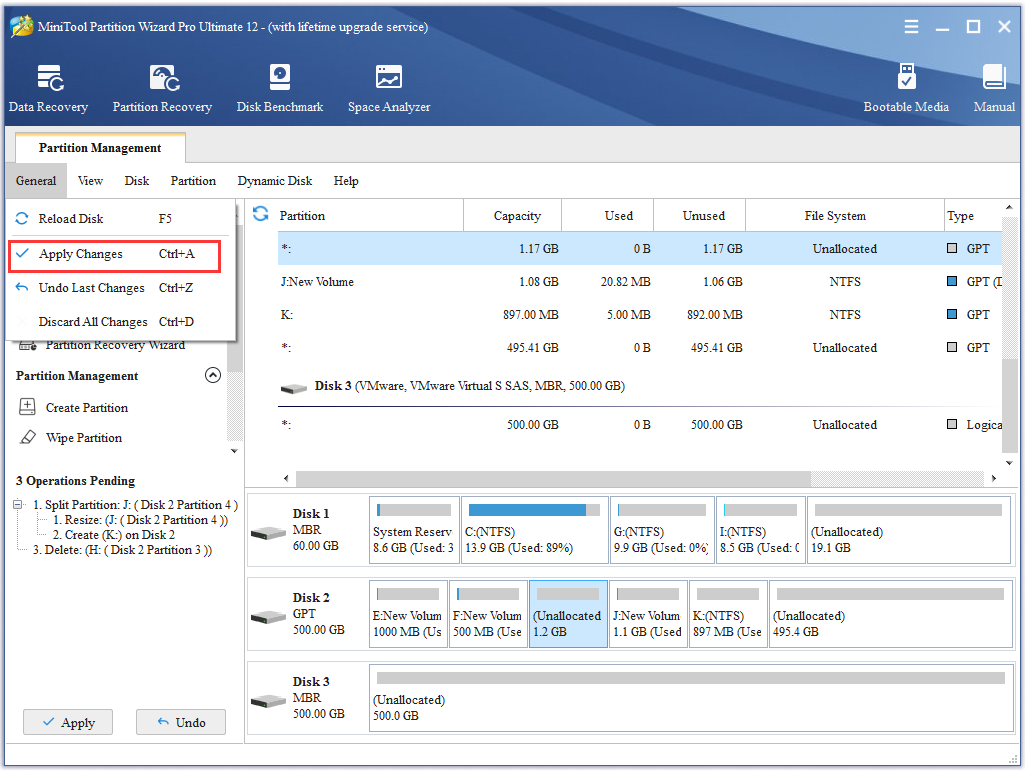Open the Space Analyzer tool
The width and height of the screenshot is (1026, 770).
[389, 88]
